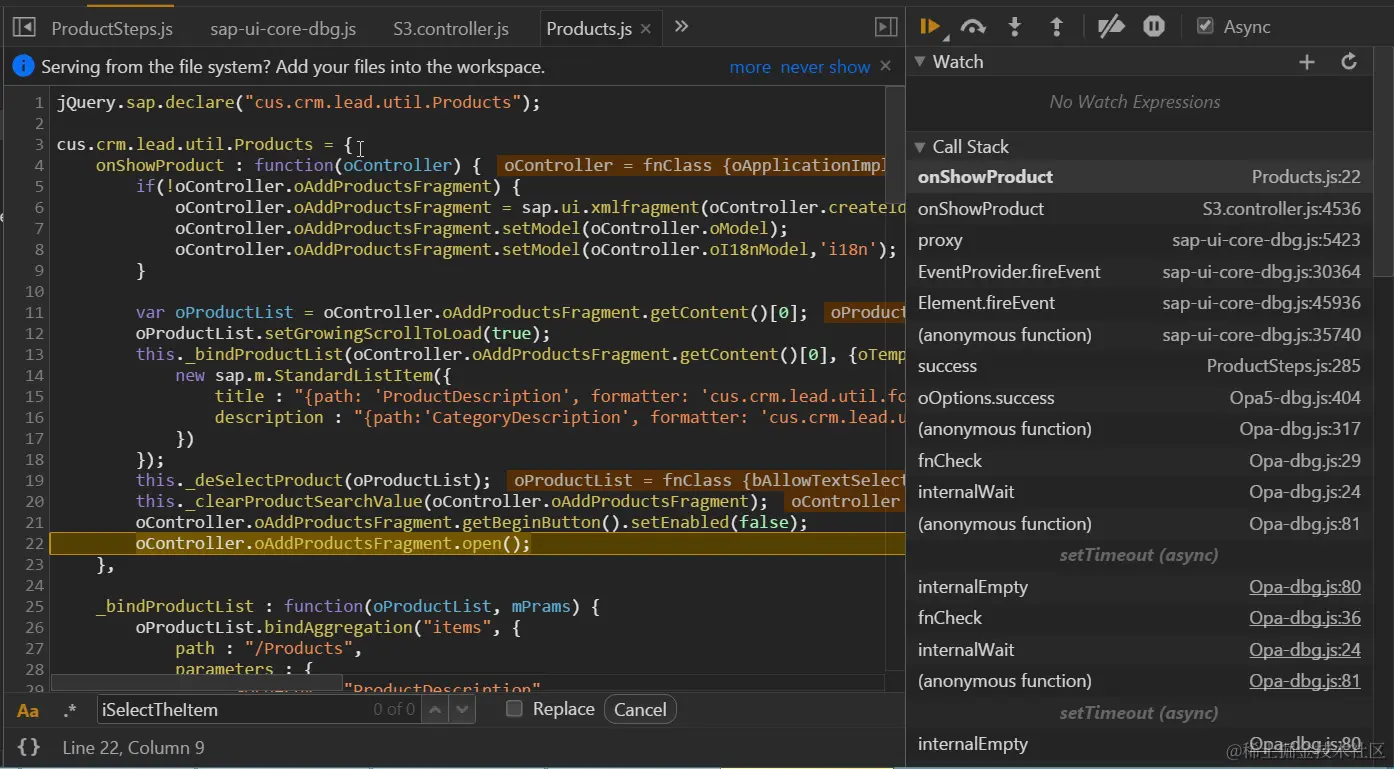Step into next function call
The image size is (1394, 769).
(x=1015, y=27)
